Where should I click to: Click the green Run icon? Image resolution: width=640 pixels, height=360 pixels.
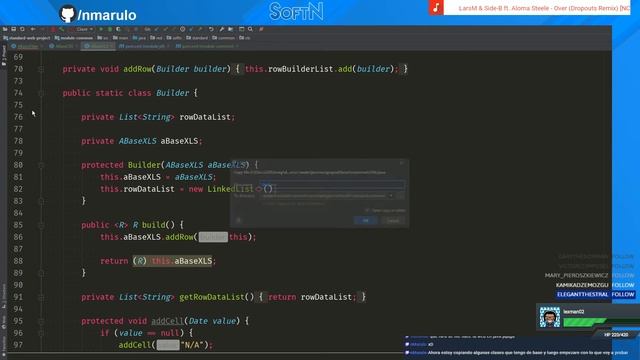pyautogui.click(x=101, y=29)
